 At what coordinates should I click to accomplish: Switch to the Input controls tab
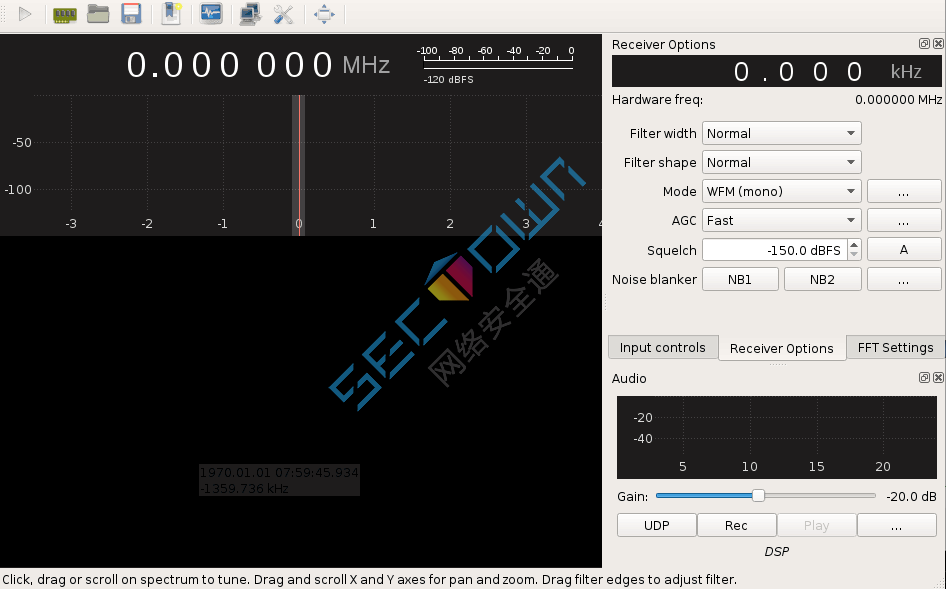pyautogui.click(x=662, y=348)
